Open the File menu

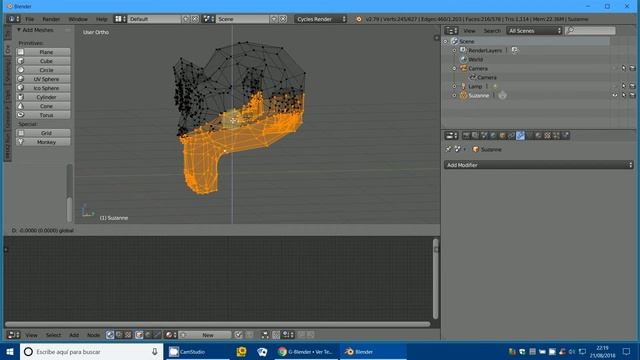(x=29, y=19)
